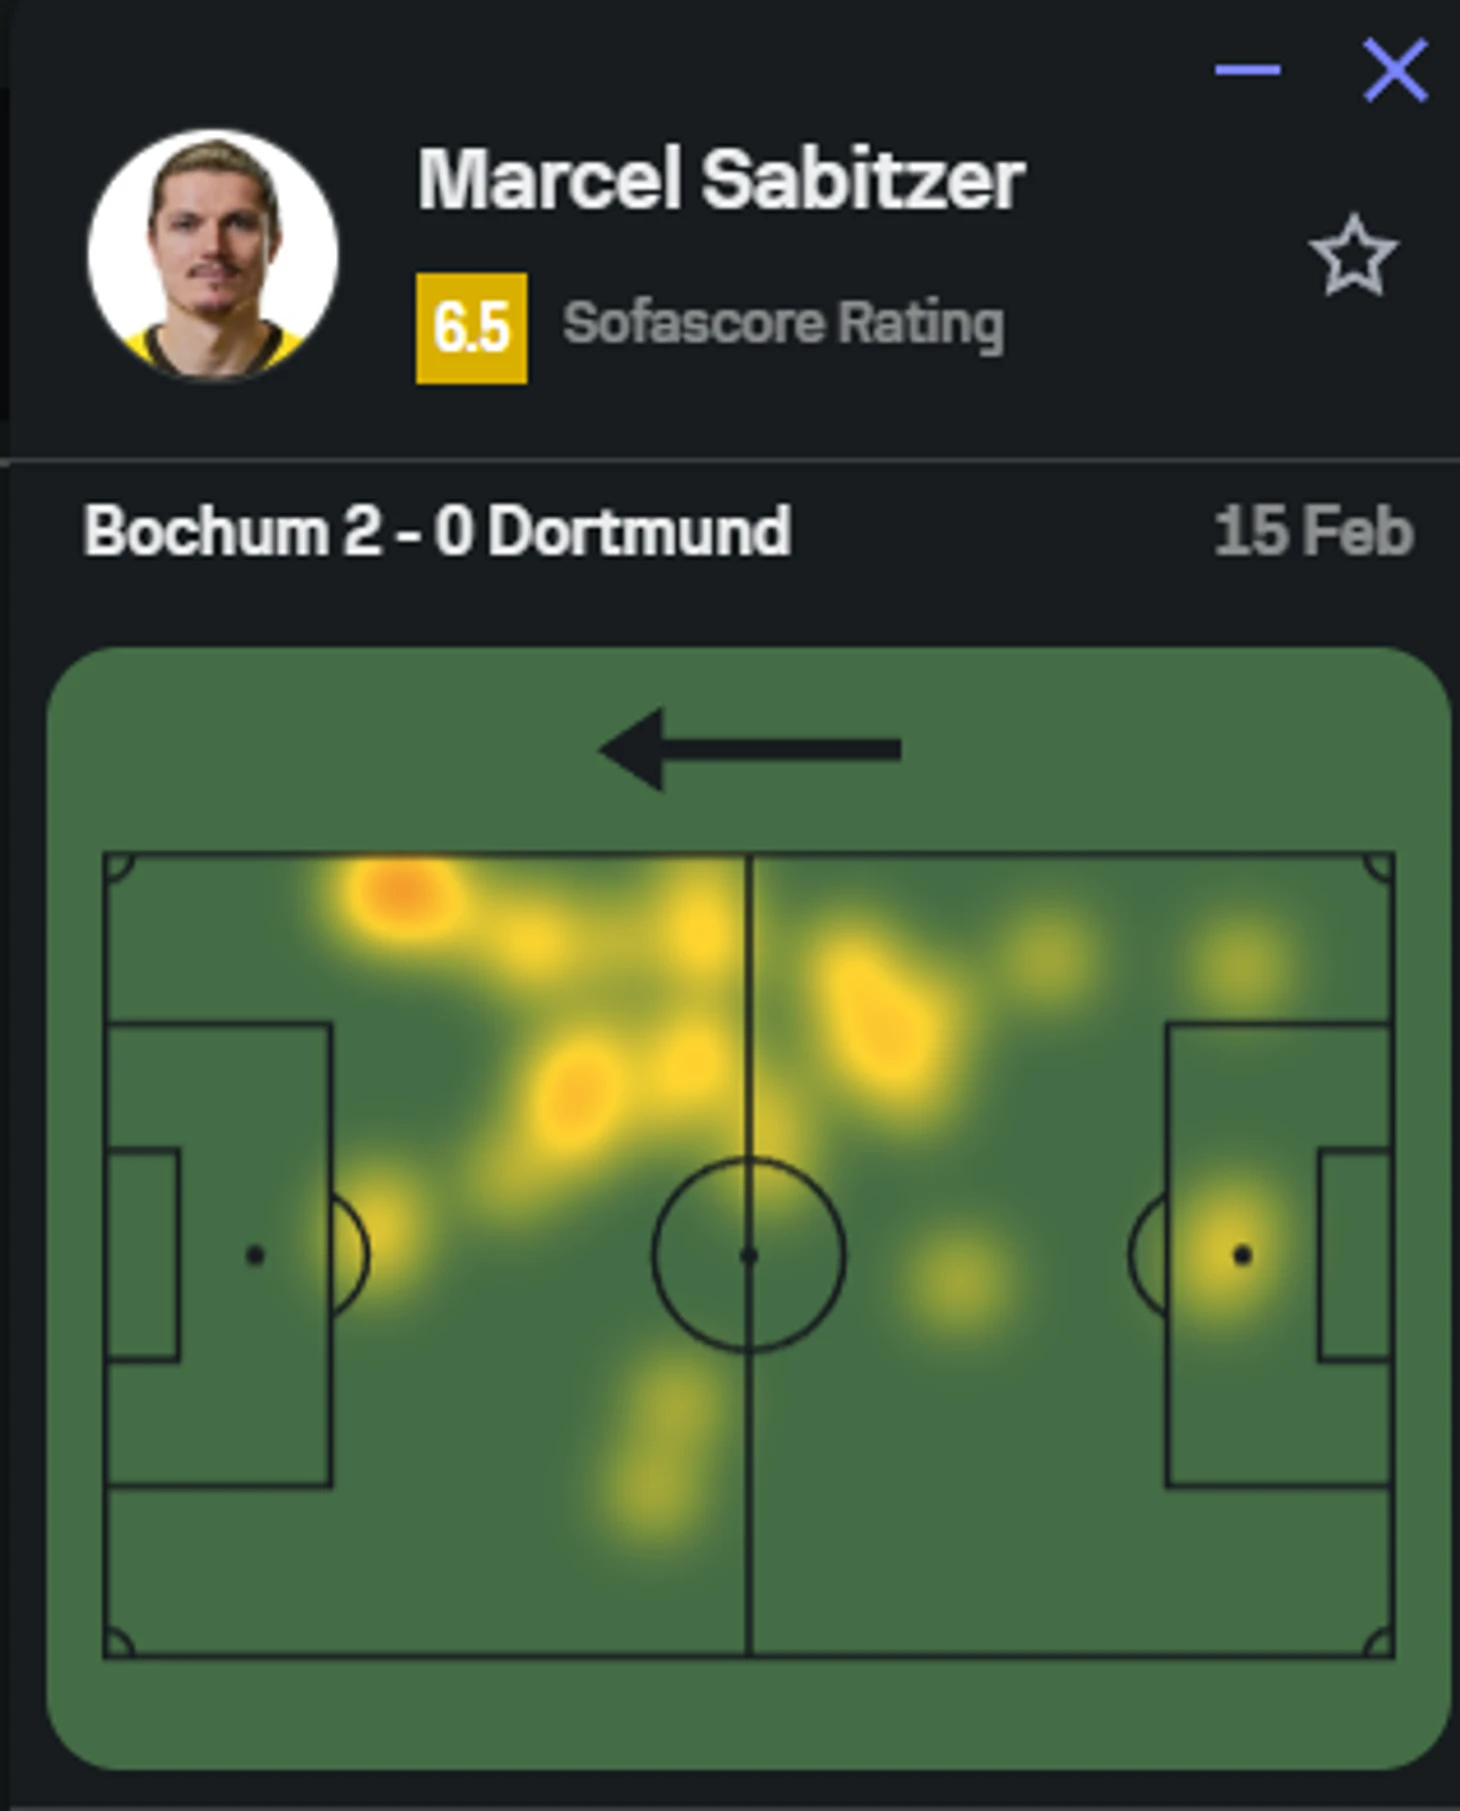Click the Sofascore Rating label
This screenshot has height=1811, width=1460.
coord(783,323)
